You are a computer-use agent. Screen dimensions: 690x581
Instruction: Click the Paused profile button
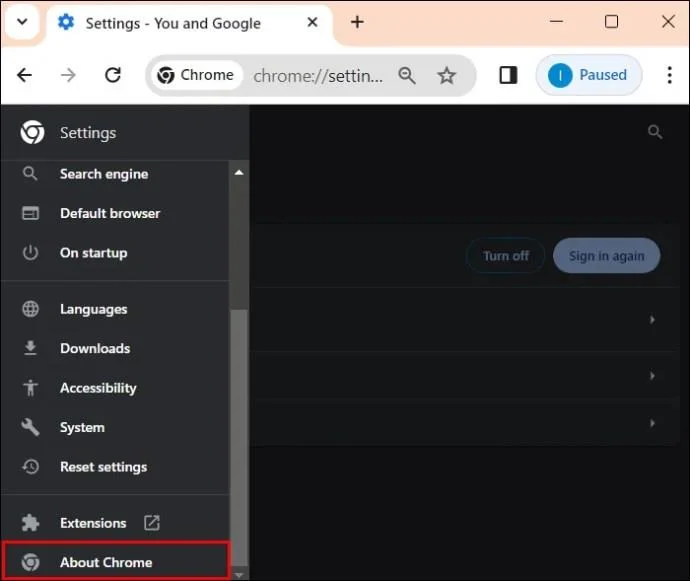coord(589,75)
